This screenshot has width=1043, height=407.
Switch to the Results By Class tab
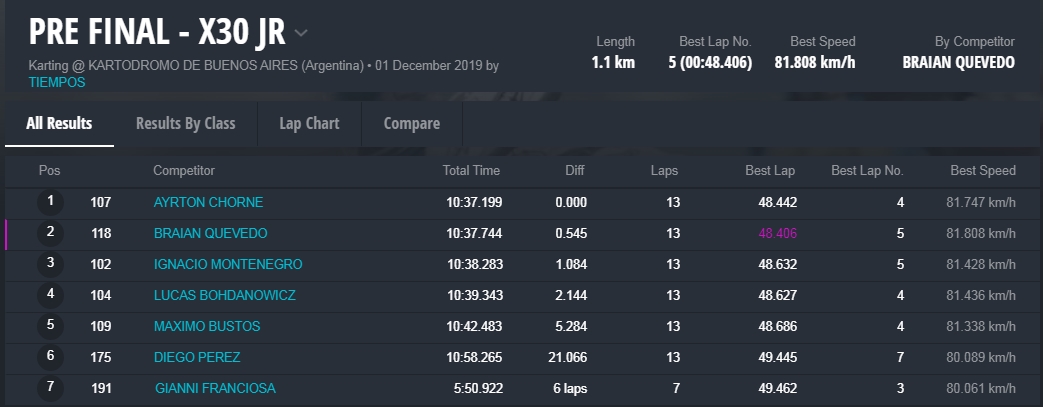tap(185, 124)
